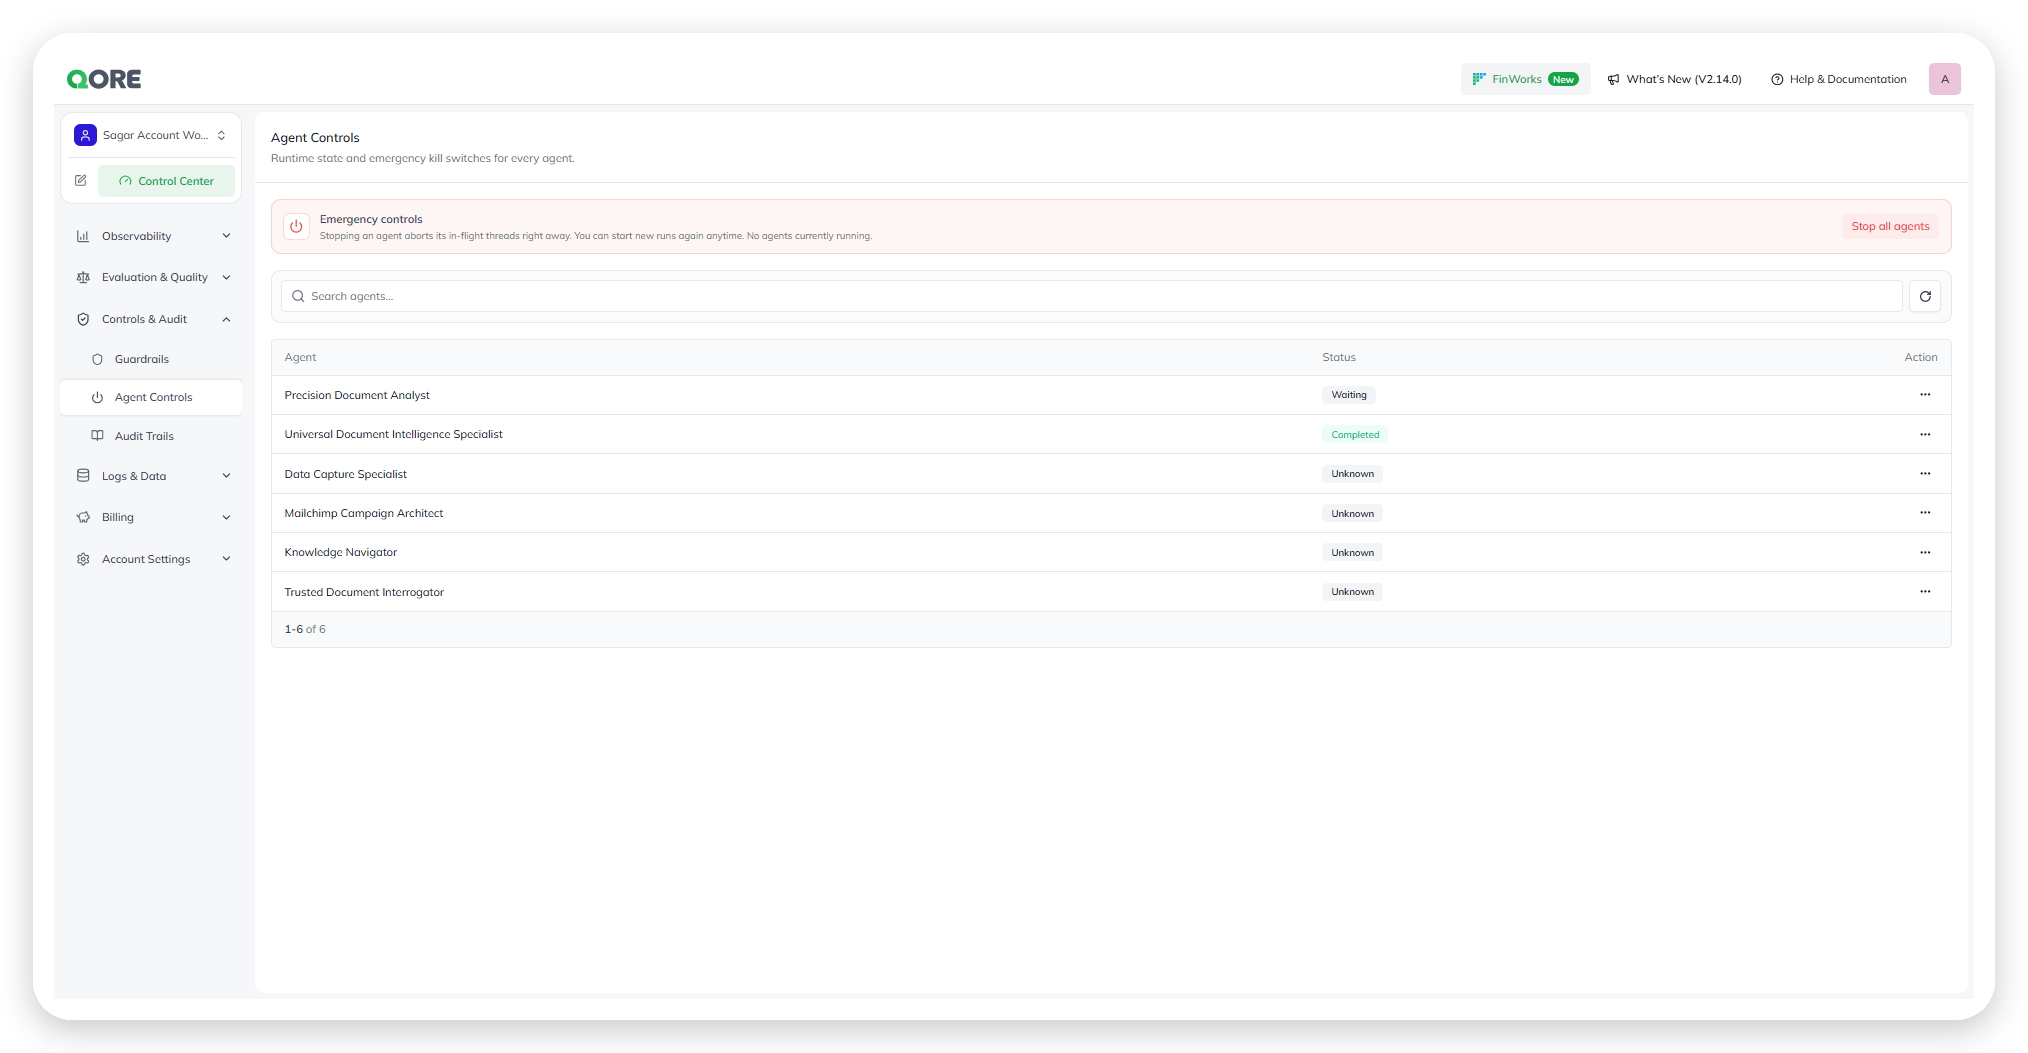
Task: Open Mailchimp Campaign Architect agent
Action: pos(363,513)
